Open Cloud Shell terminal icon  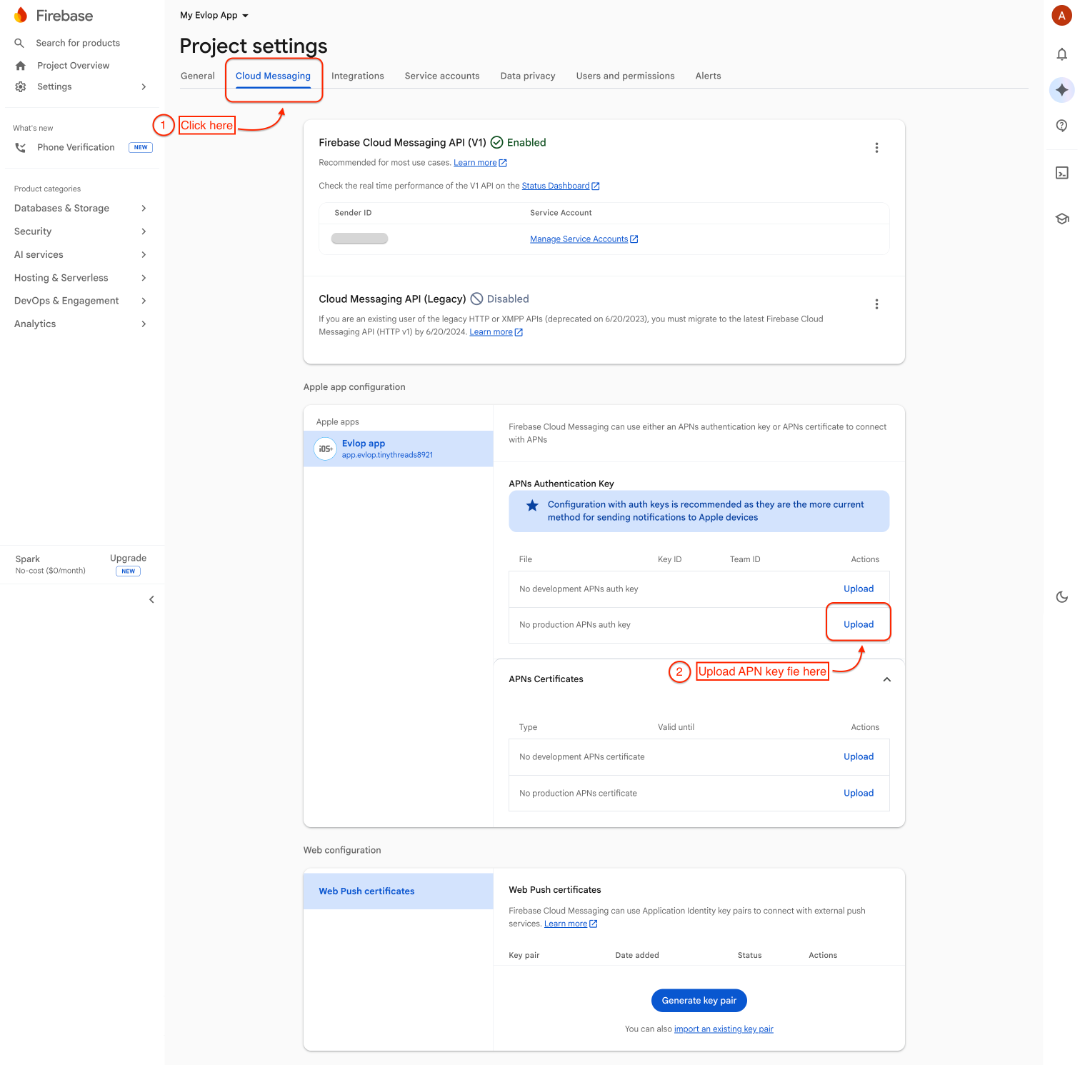1061,173
